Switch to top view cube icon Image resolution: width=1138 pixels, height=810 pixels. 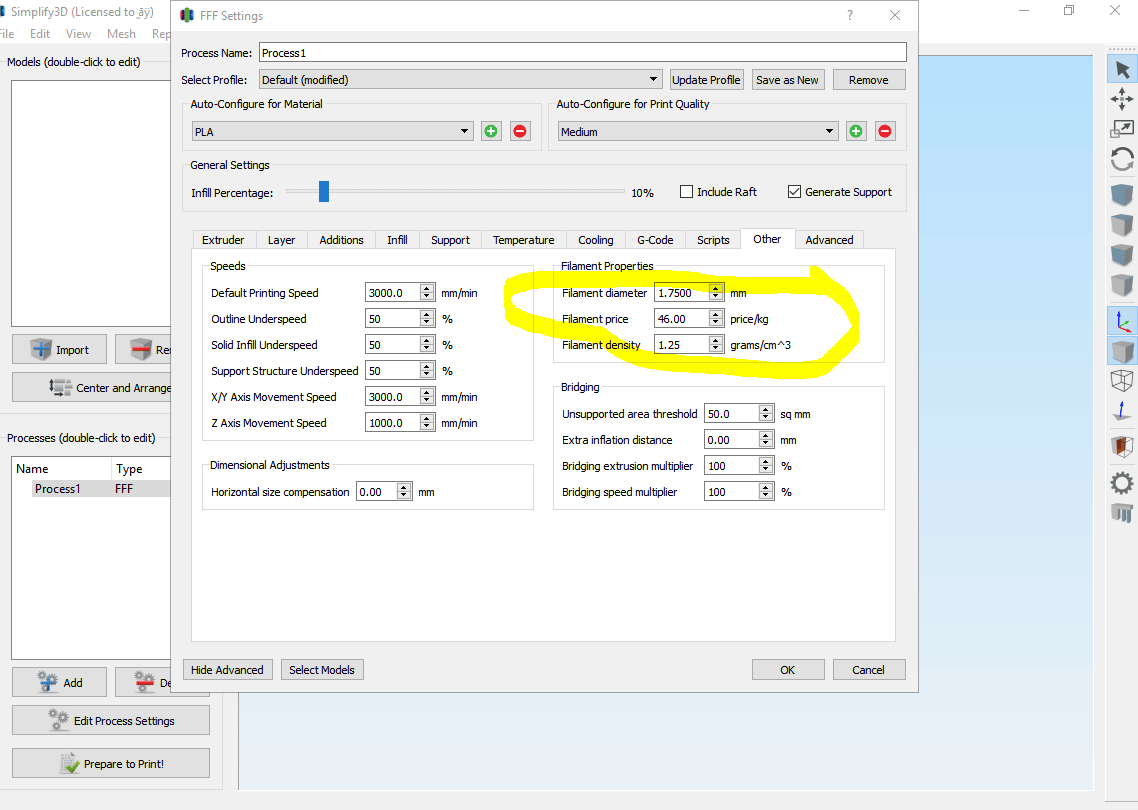pyautogui.click(x=1122, y=225)
